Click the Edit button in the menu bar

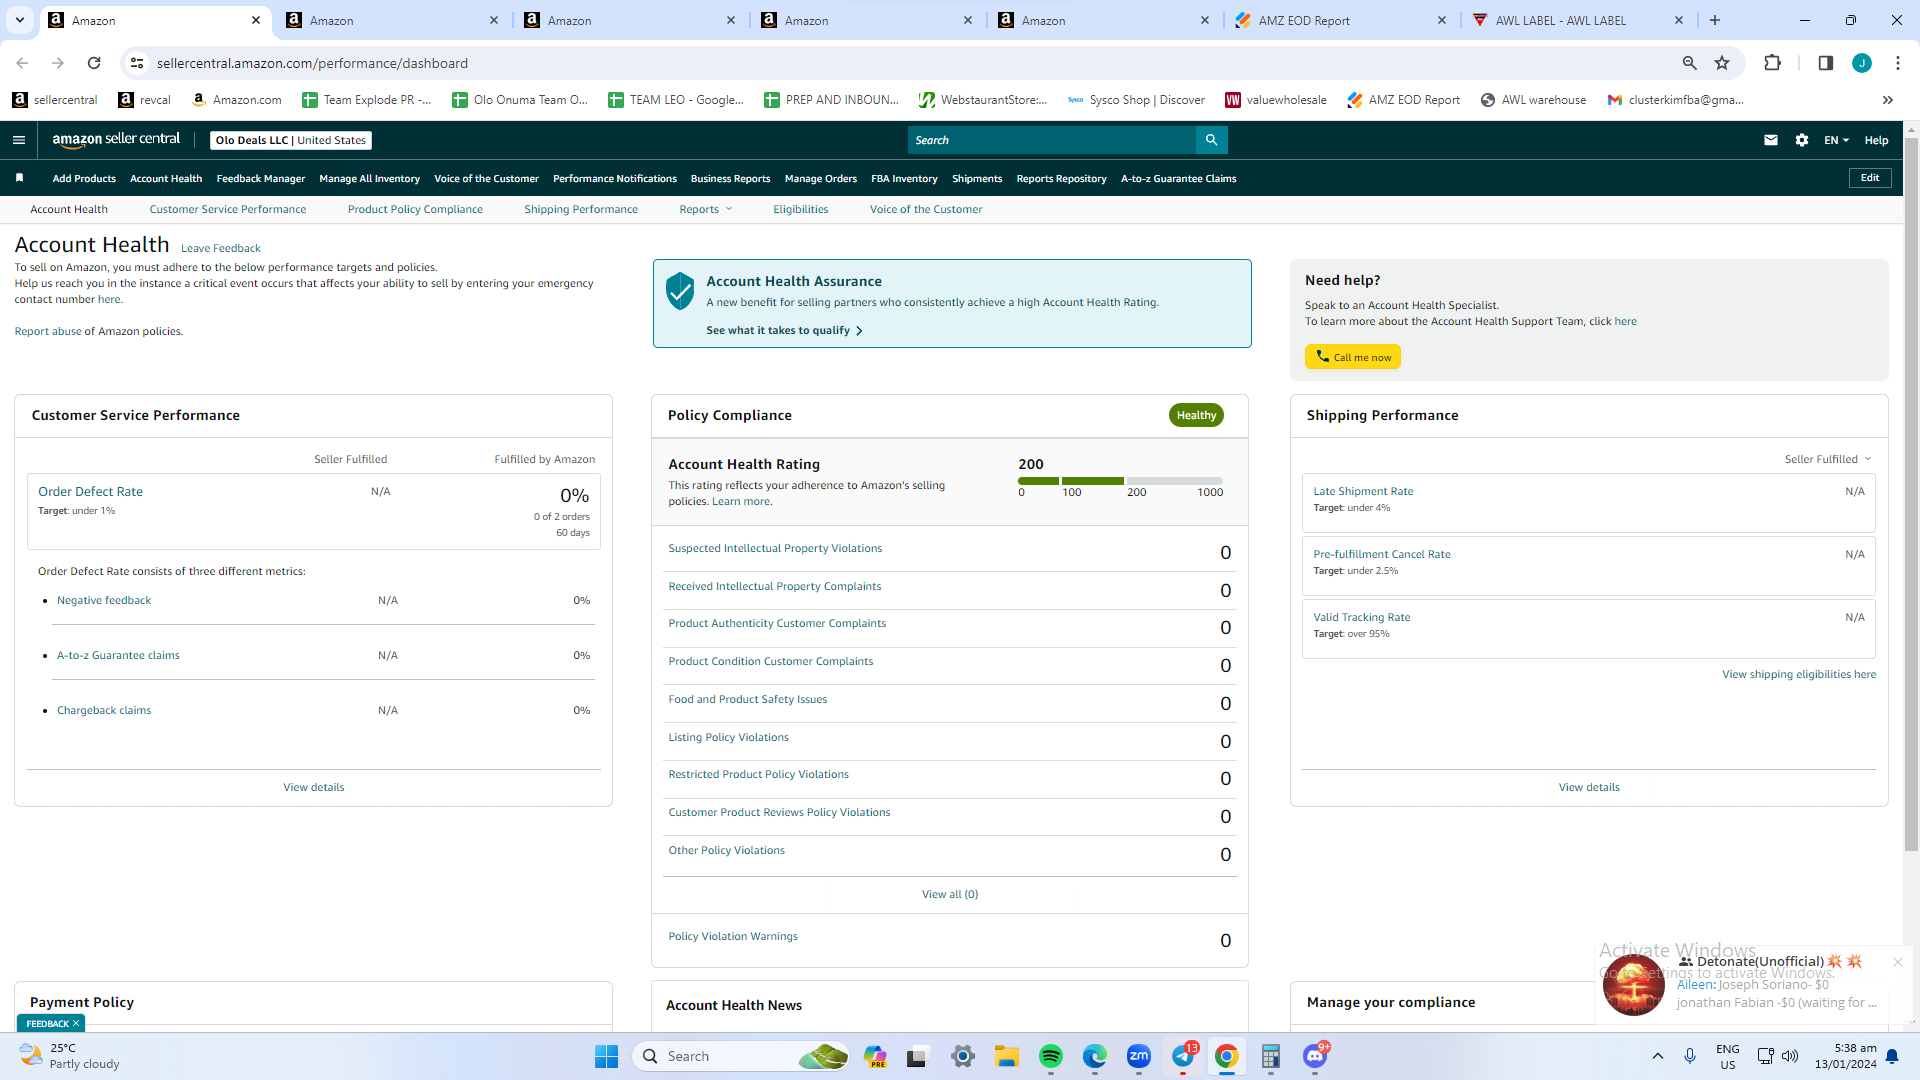pos(1870,178)
